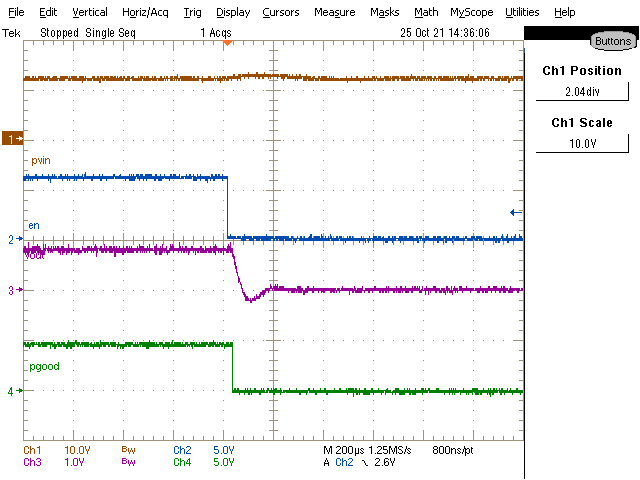Click the Ch1 10.0V scale readout
The height and width of the screenshot is (480, 640).
[57, 450]
